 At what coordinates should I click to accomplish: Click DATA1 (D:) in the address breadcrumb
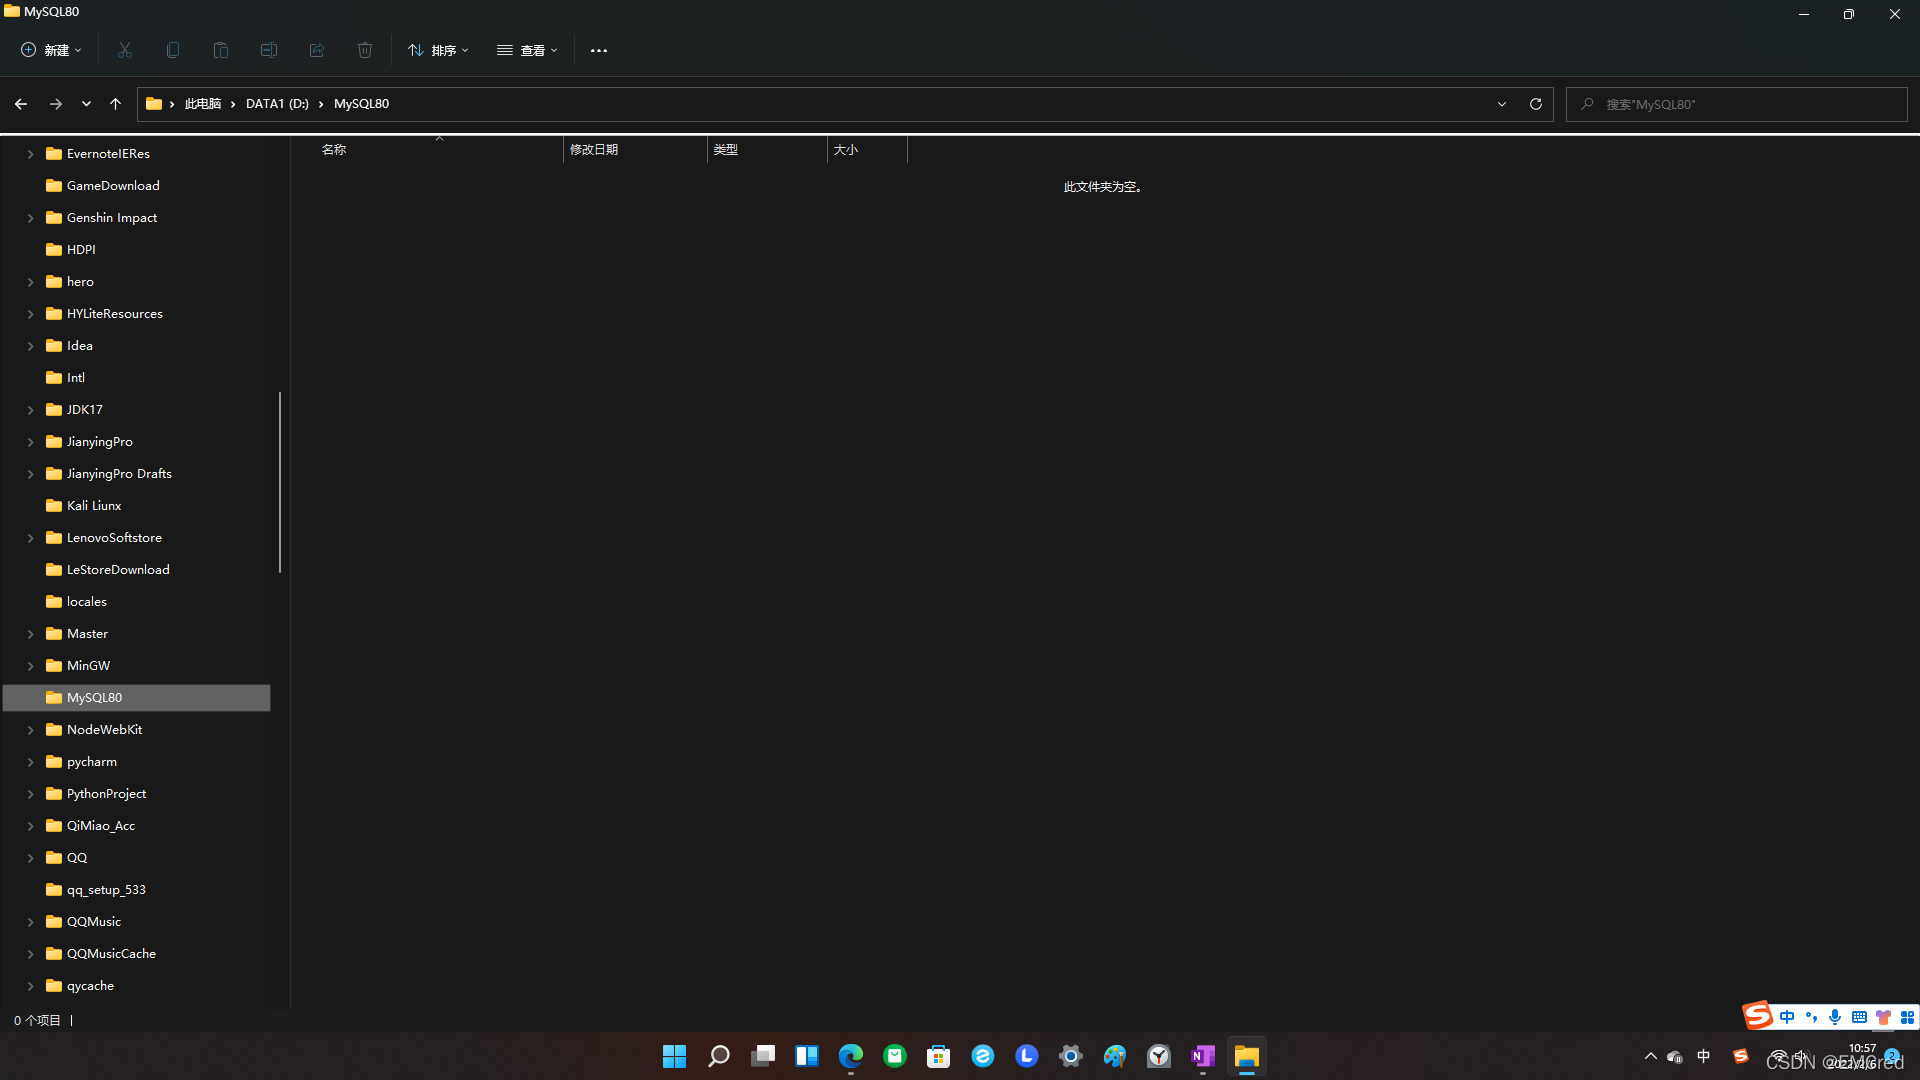[x=277, y=104]
